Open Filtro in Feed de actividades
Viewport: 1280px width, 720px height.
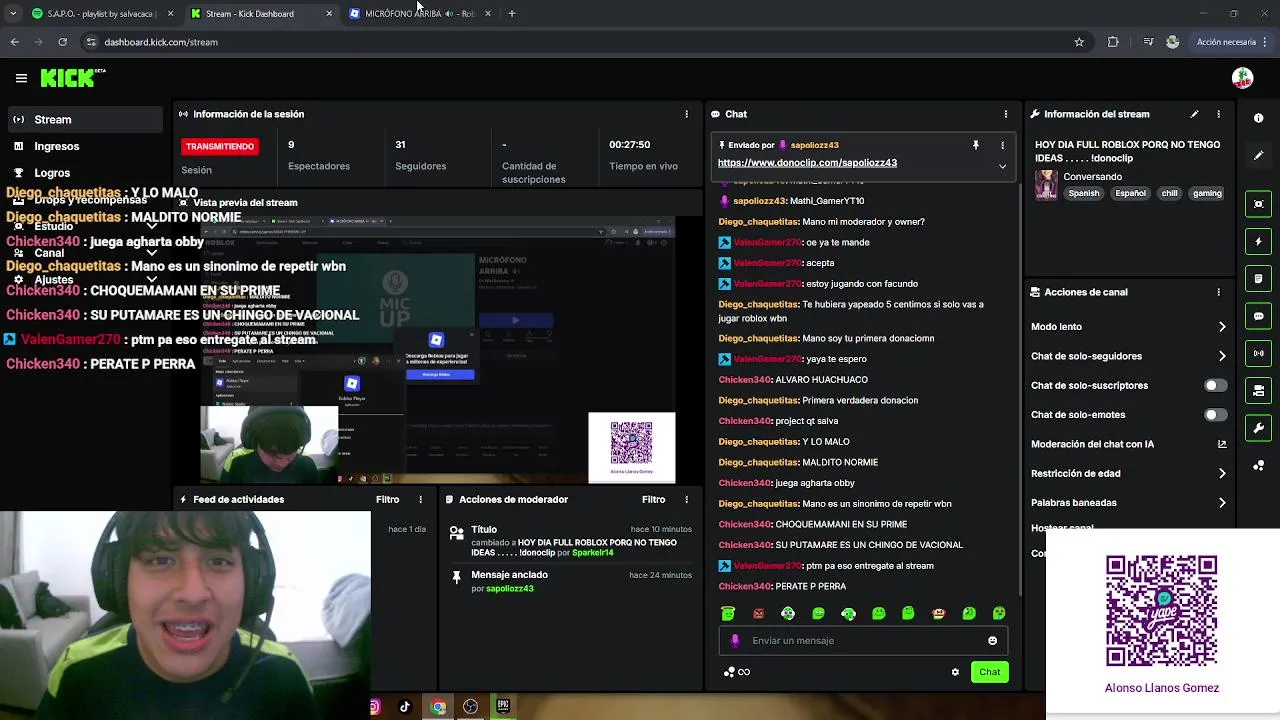[387, 499]
